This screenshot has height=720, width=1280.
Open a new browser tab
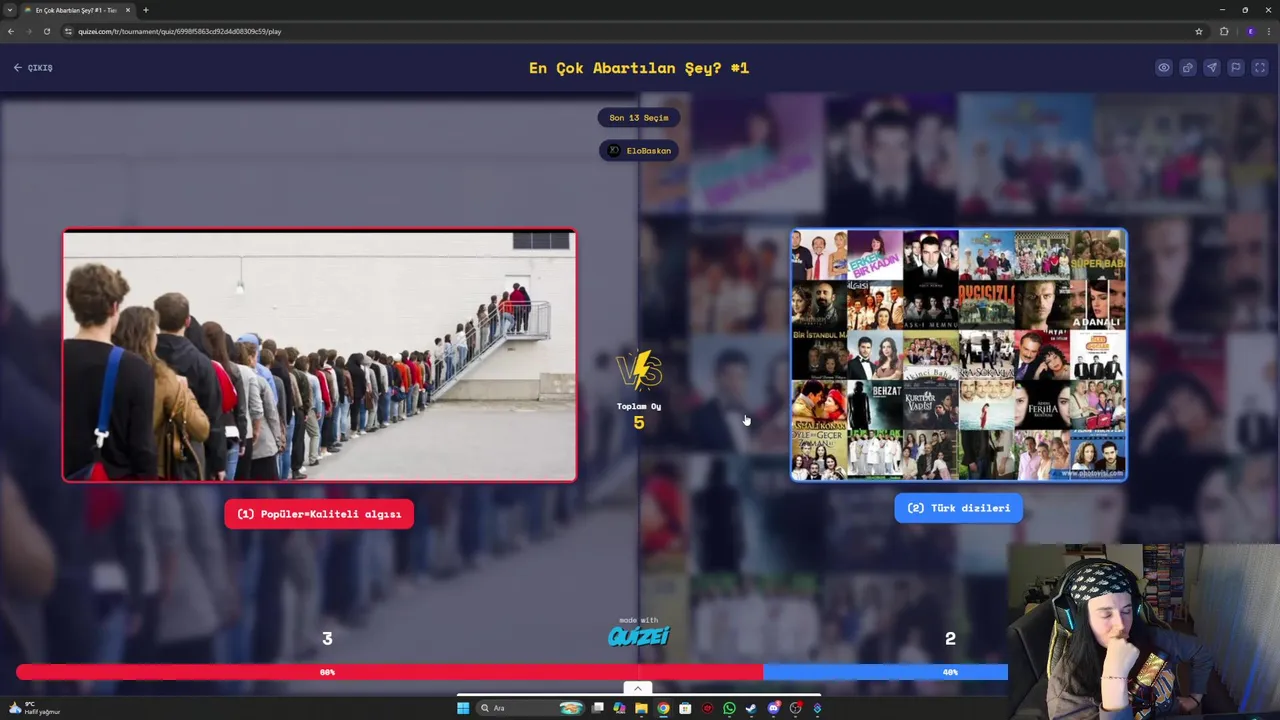[x=146, y=10]
